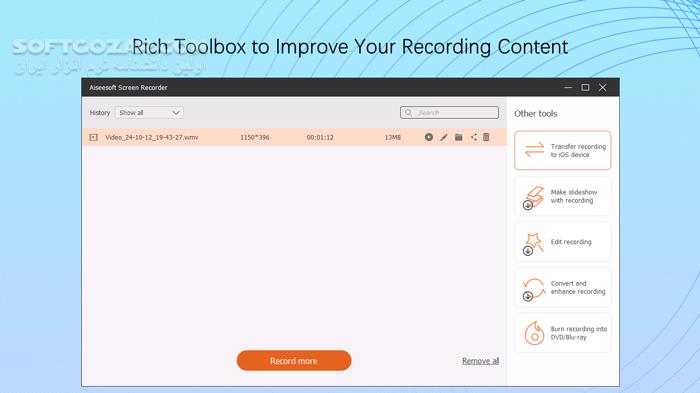This screenshot has width=700, height=393.
Task: Click the pencil rename icon for the recording
Action: coord(443,137)
